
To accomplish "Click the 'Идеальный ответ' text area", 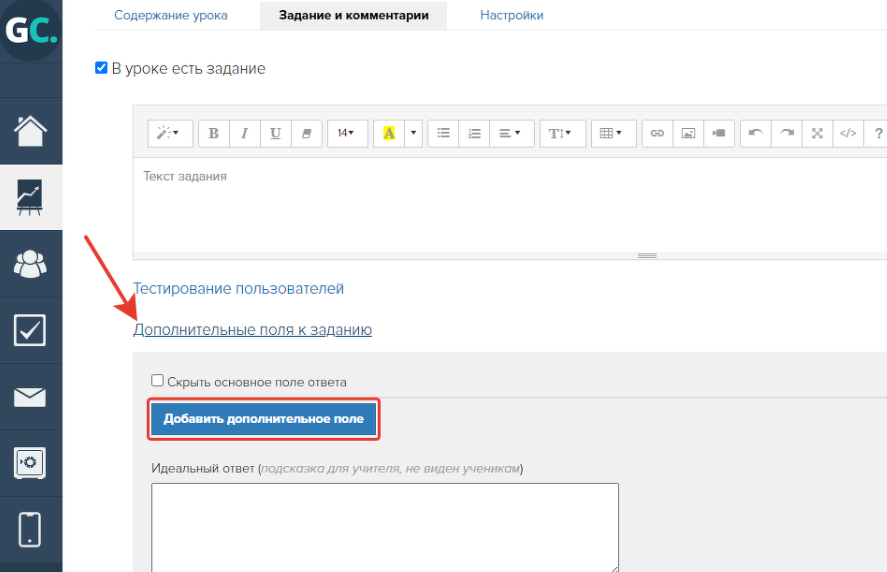I will click(385, 527).
